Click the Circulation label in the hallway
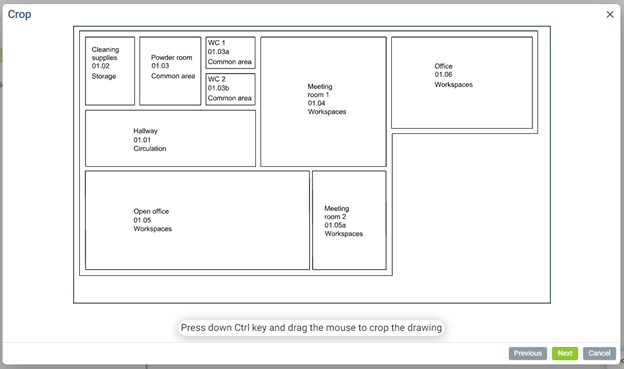The width and height of the screenshot is (624, 369). tap(150, 148)
